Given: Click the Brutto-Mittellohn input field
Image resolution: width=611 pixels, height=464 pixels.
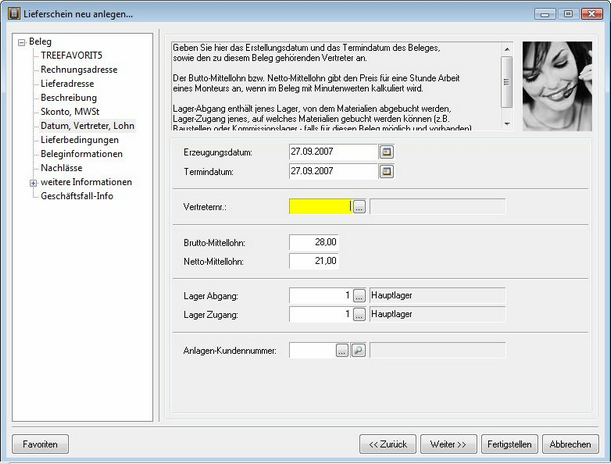Looking at the screenshot, I should point(315,242).
